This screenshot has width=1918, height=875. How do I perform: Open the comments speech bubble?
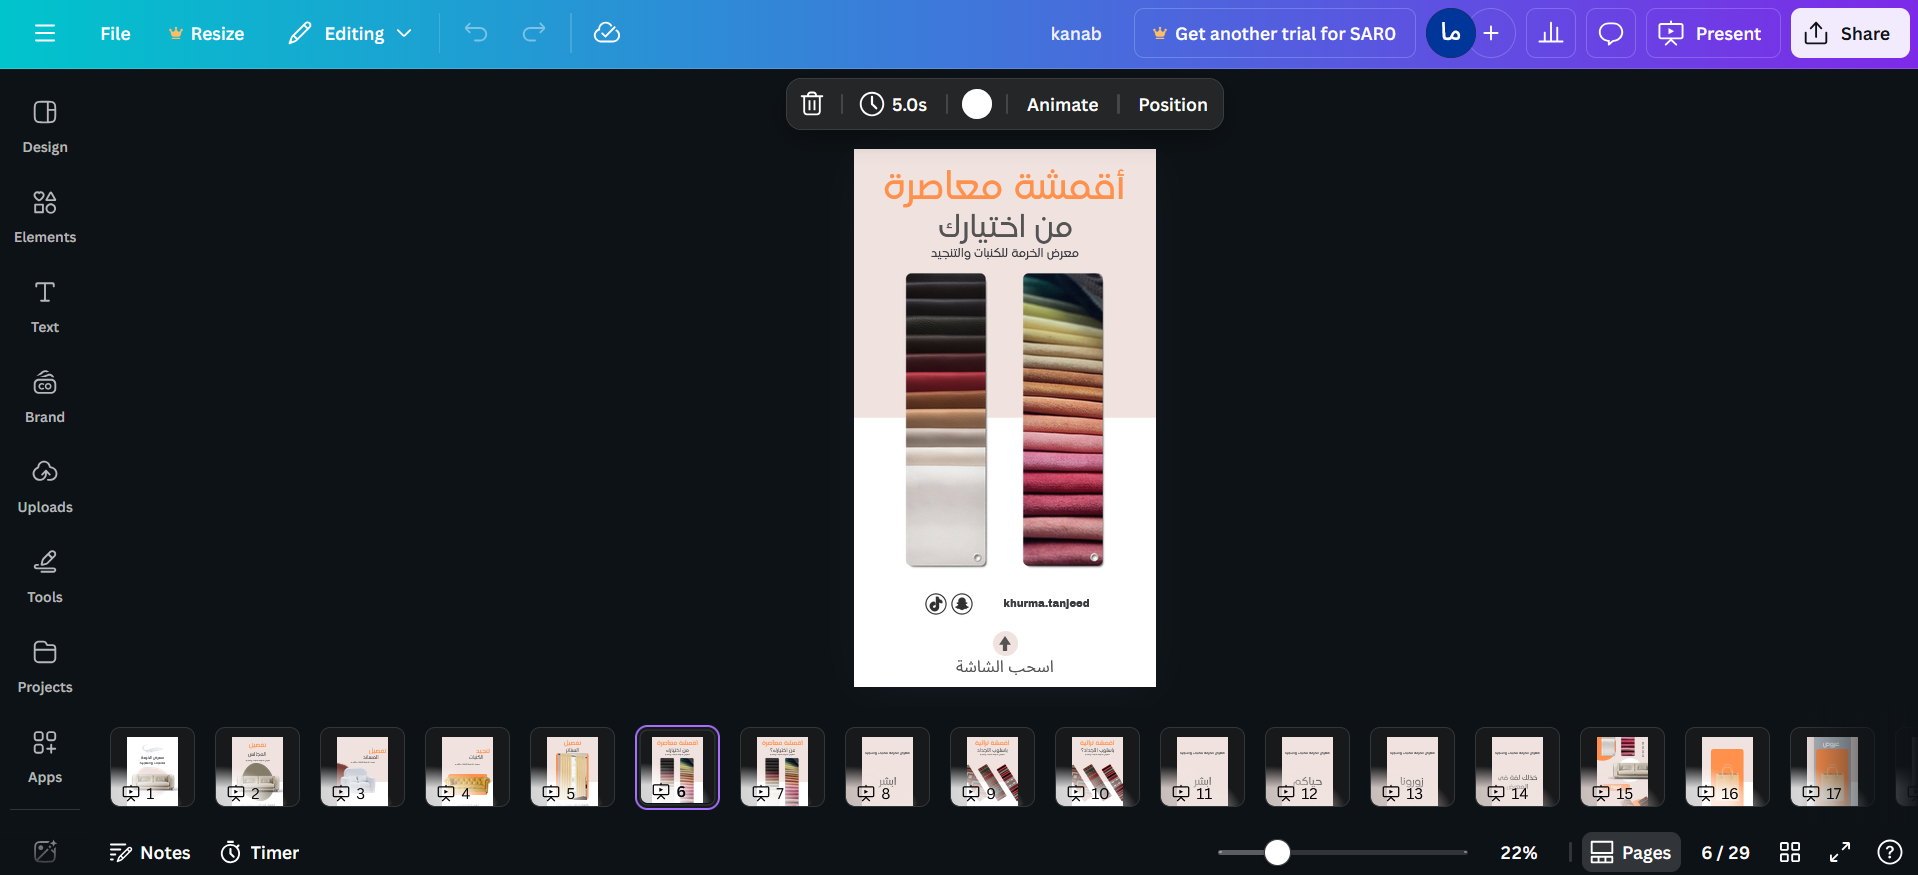click(x=1611, y=33)
